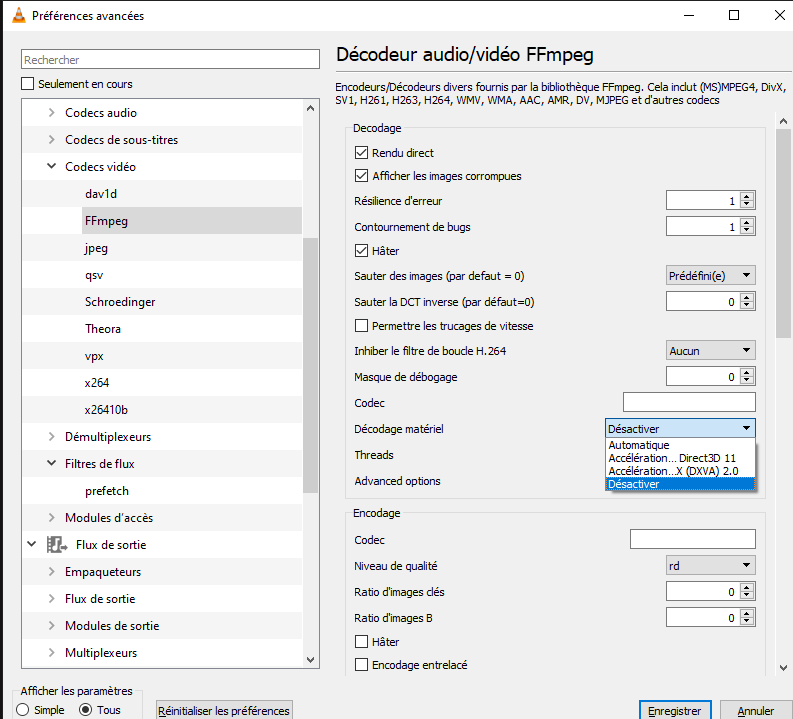Click the Décodage matériel combo box
This screenshot has height=719, width=793.
(680, 428)
